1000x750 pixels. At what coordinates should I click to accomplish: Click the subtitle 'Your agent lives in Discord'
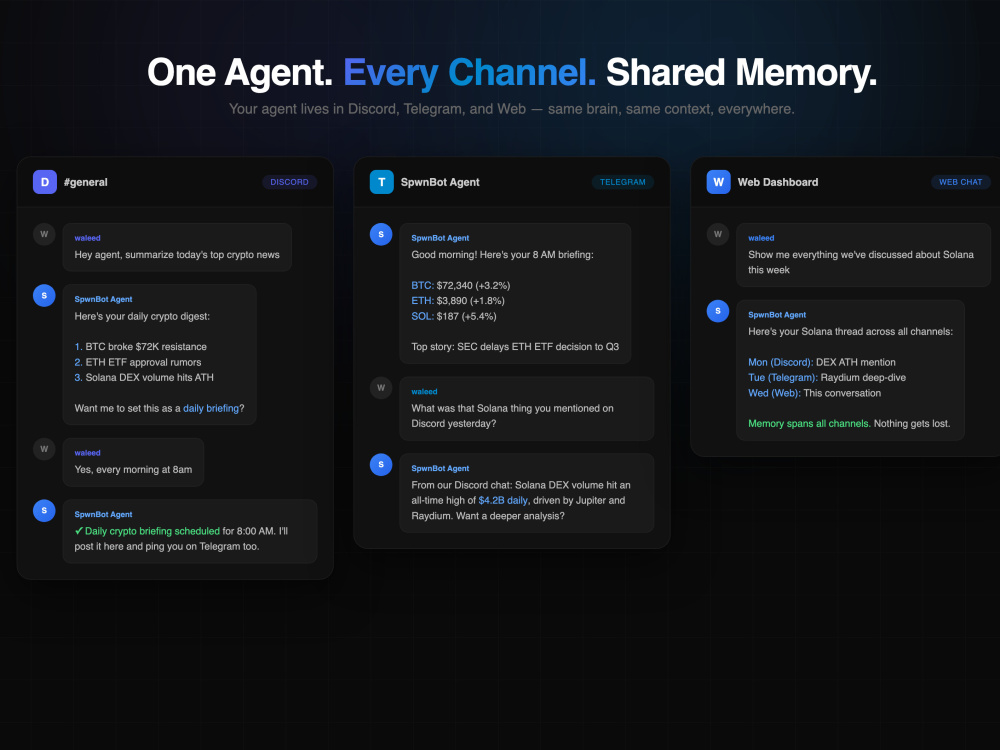(511, 109)
